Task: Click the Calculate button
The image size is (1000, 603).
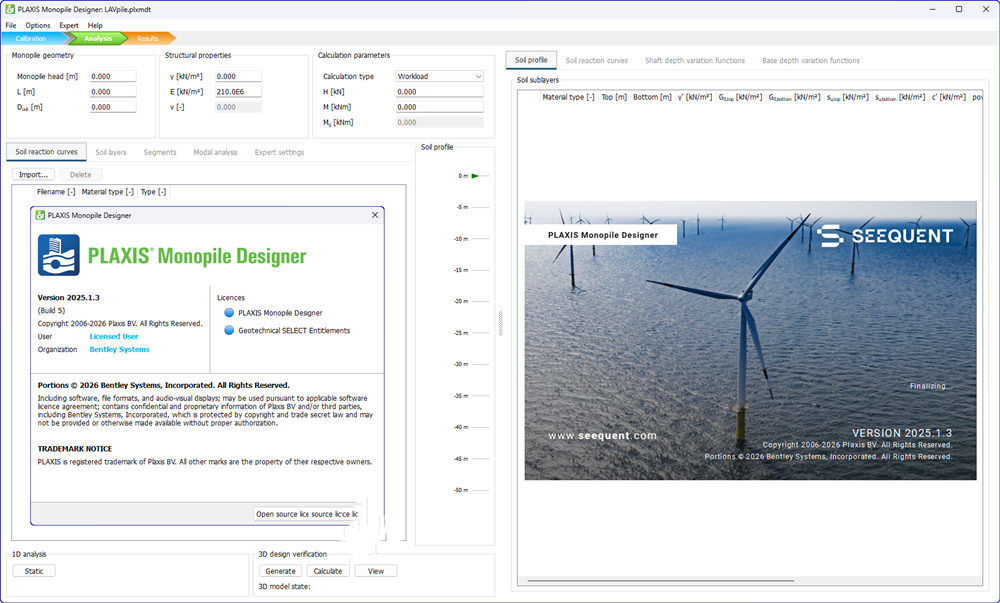Action: [328, 571]
